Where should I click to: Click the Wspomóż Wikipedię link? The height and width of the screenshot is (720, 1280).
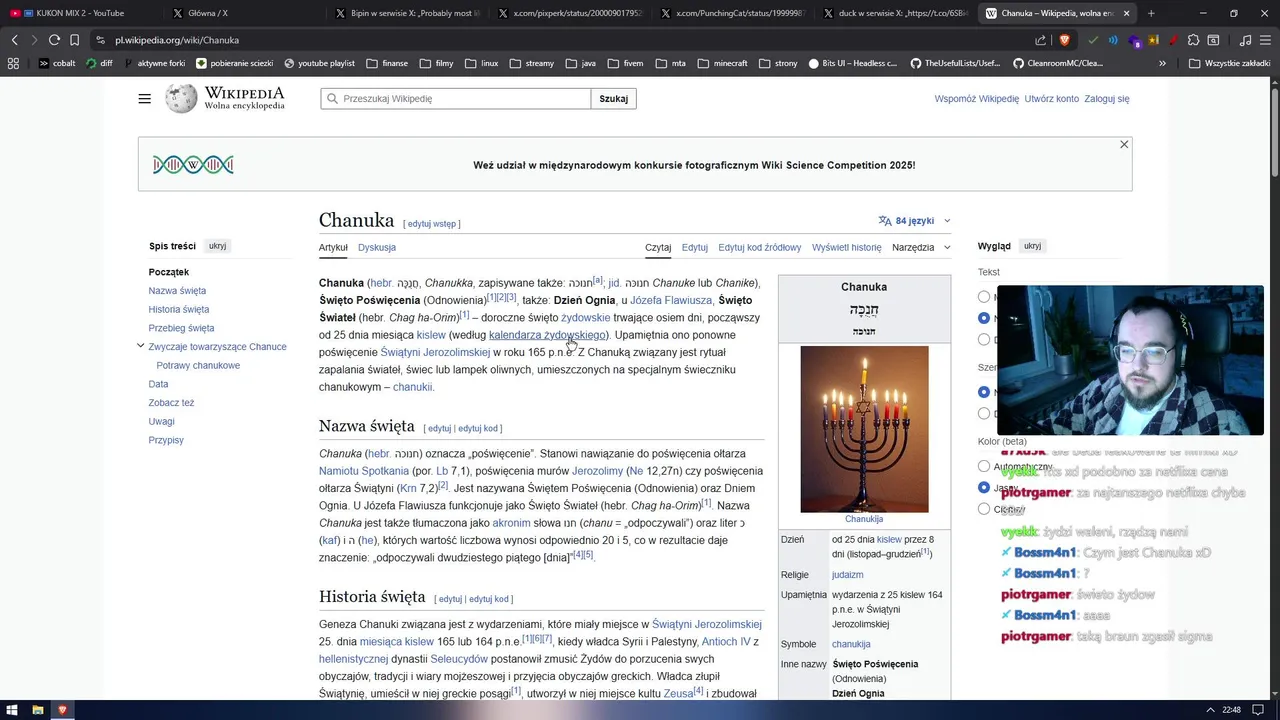pyautogui.click(x=977, y=99)
